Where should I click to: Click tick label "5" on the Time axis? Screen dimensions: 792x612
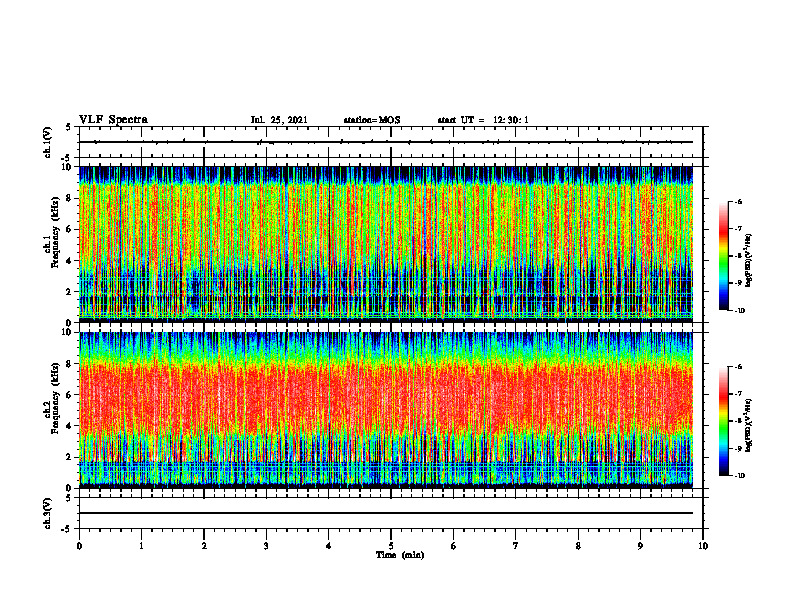(x=391, y=546)
